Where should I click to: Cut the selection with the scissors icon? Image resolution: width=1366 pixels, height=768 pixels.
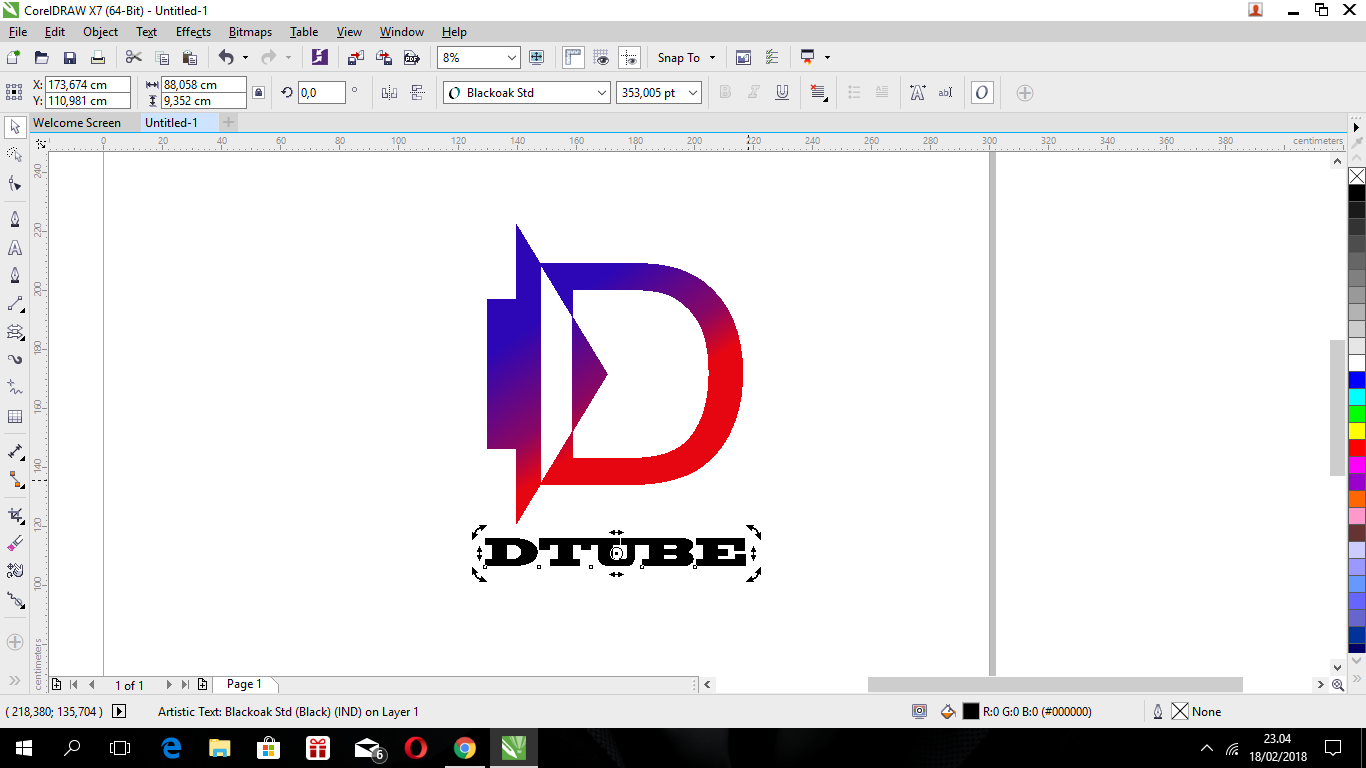point(134,58)
